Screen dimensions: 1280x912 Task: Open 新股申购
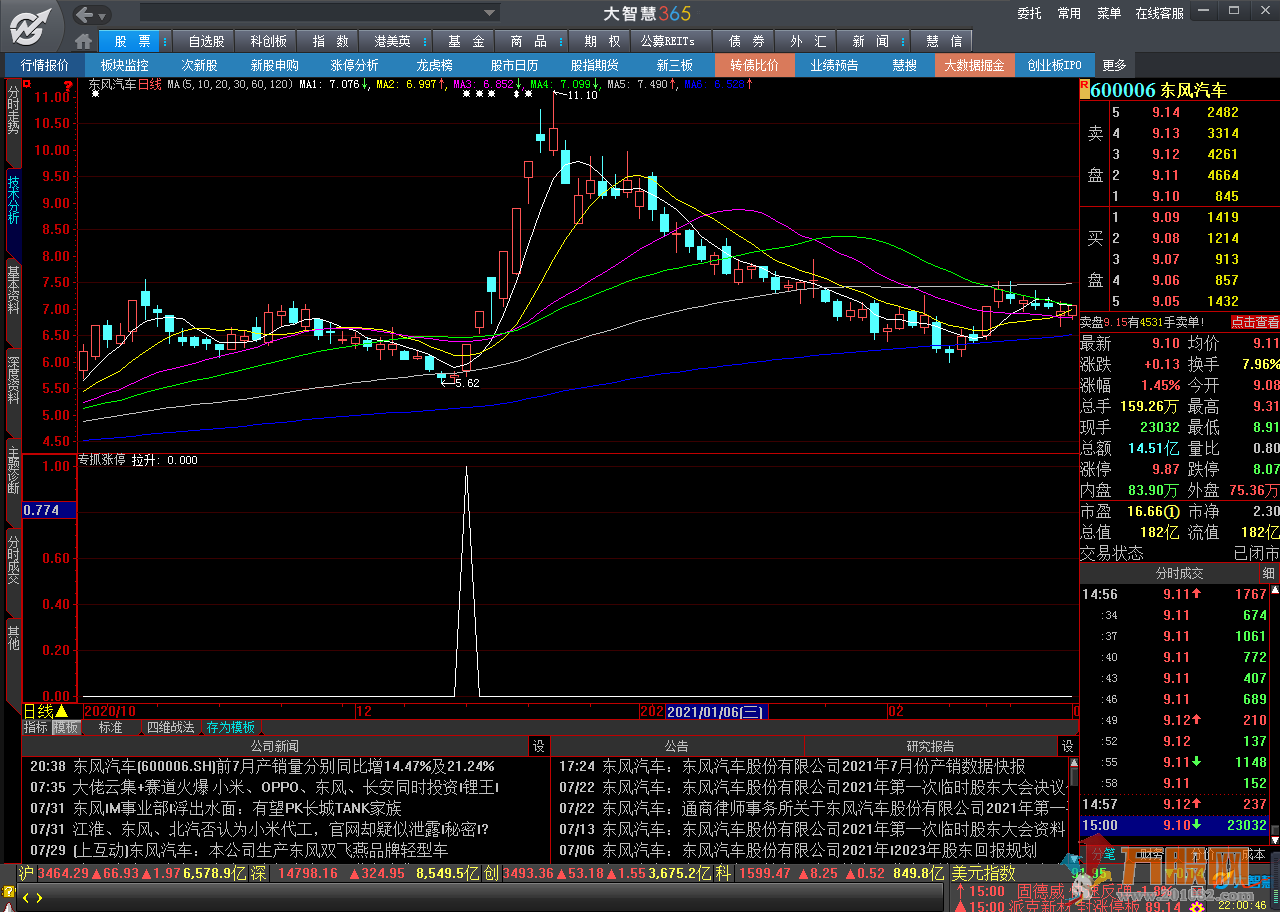[x=274, y=65]
